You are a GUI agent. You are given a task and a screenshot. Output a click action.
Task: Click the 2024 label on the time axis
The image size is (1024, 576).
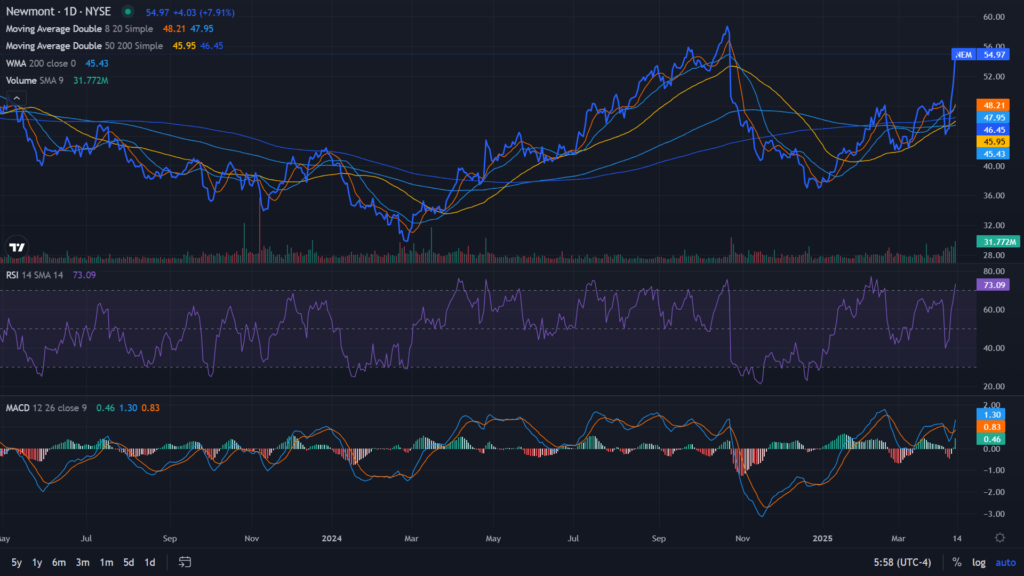click(332, 538)
